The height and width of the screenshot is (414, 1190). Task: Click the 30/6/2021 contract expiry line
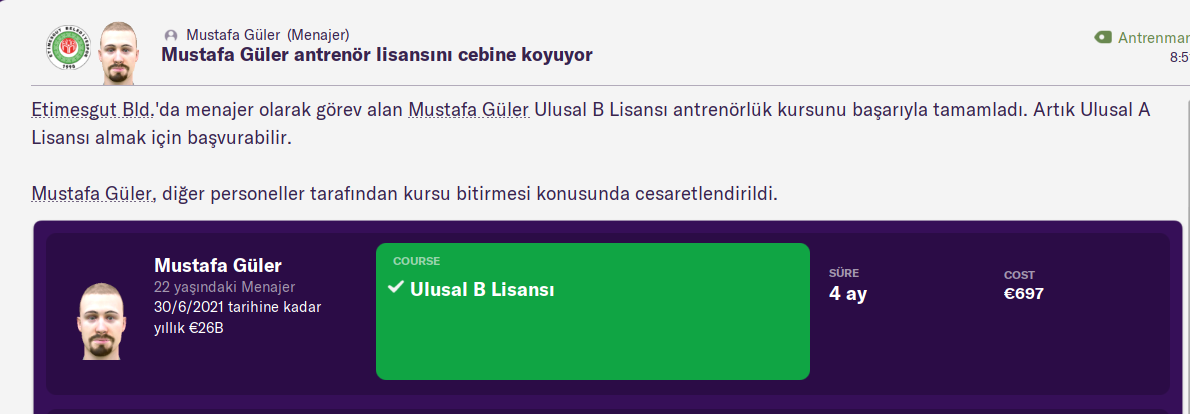point(237,307)
